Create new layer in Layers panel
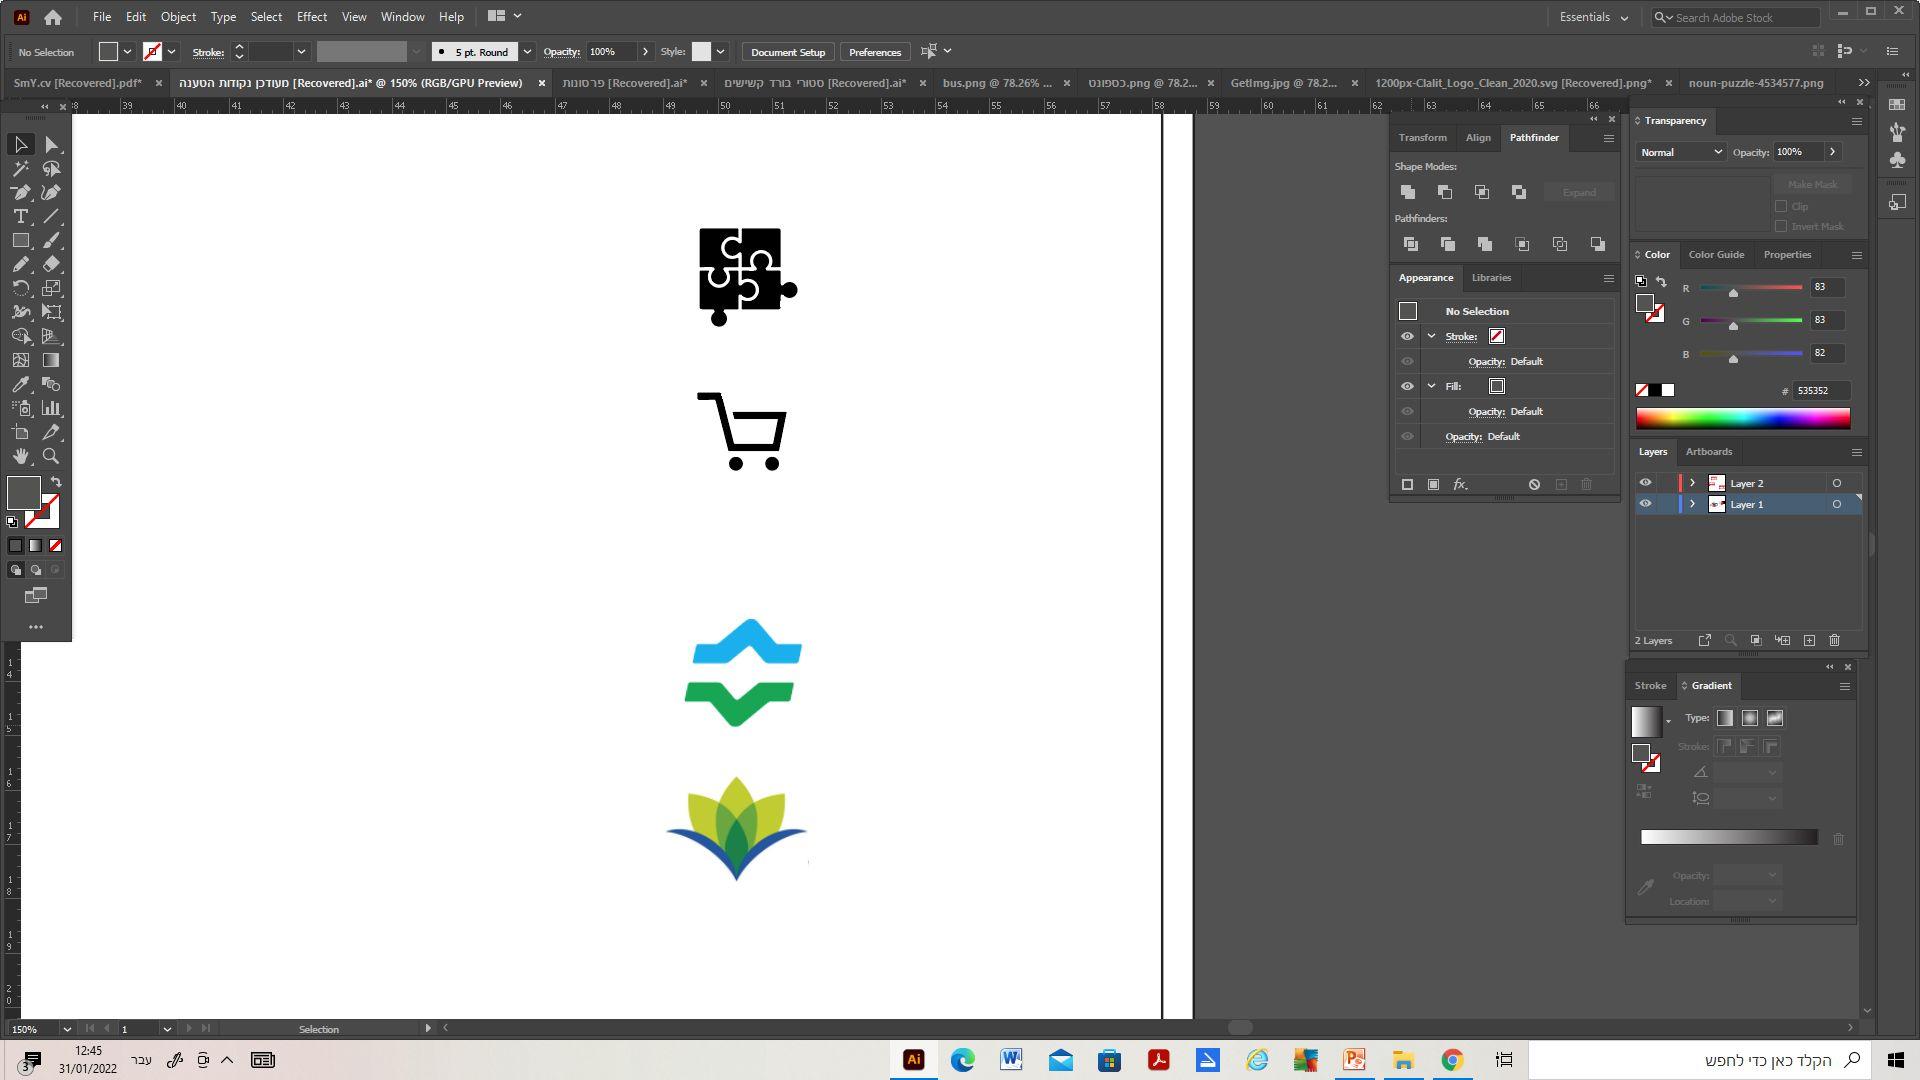This screenshot has width=1920, height=1080. [1809, 641]
